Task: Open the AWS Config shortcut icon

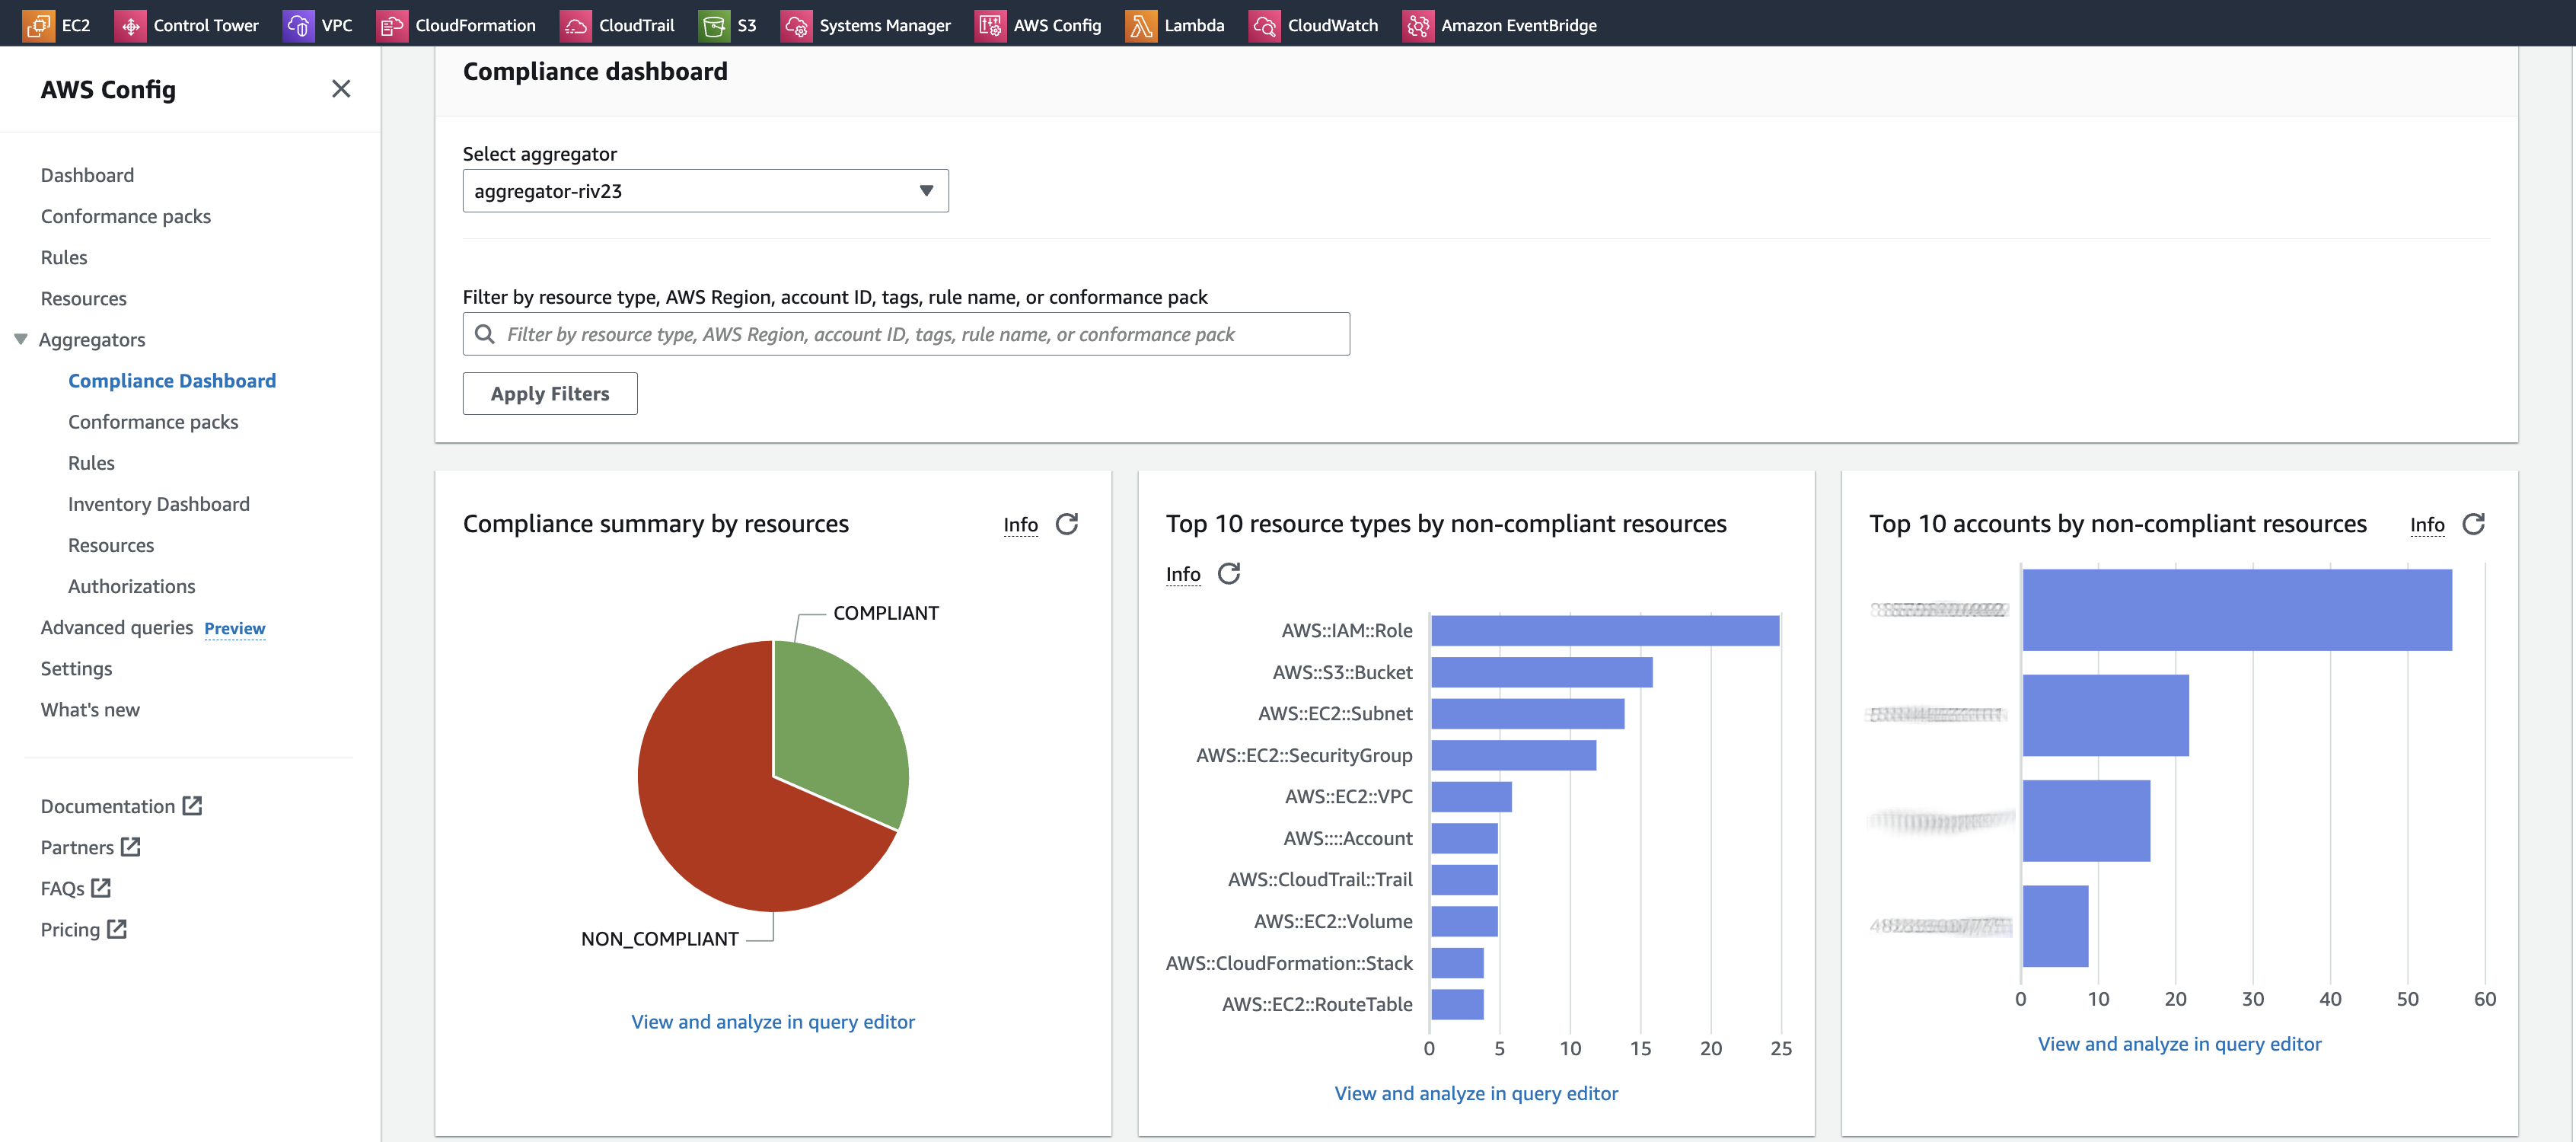Action: tap(990, 25)
